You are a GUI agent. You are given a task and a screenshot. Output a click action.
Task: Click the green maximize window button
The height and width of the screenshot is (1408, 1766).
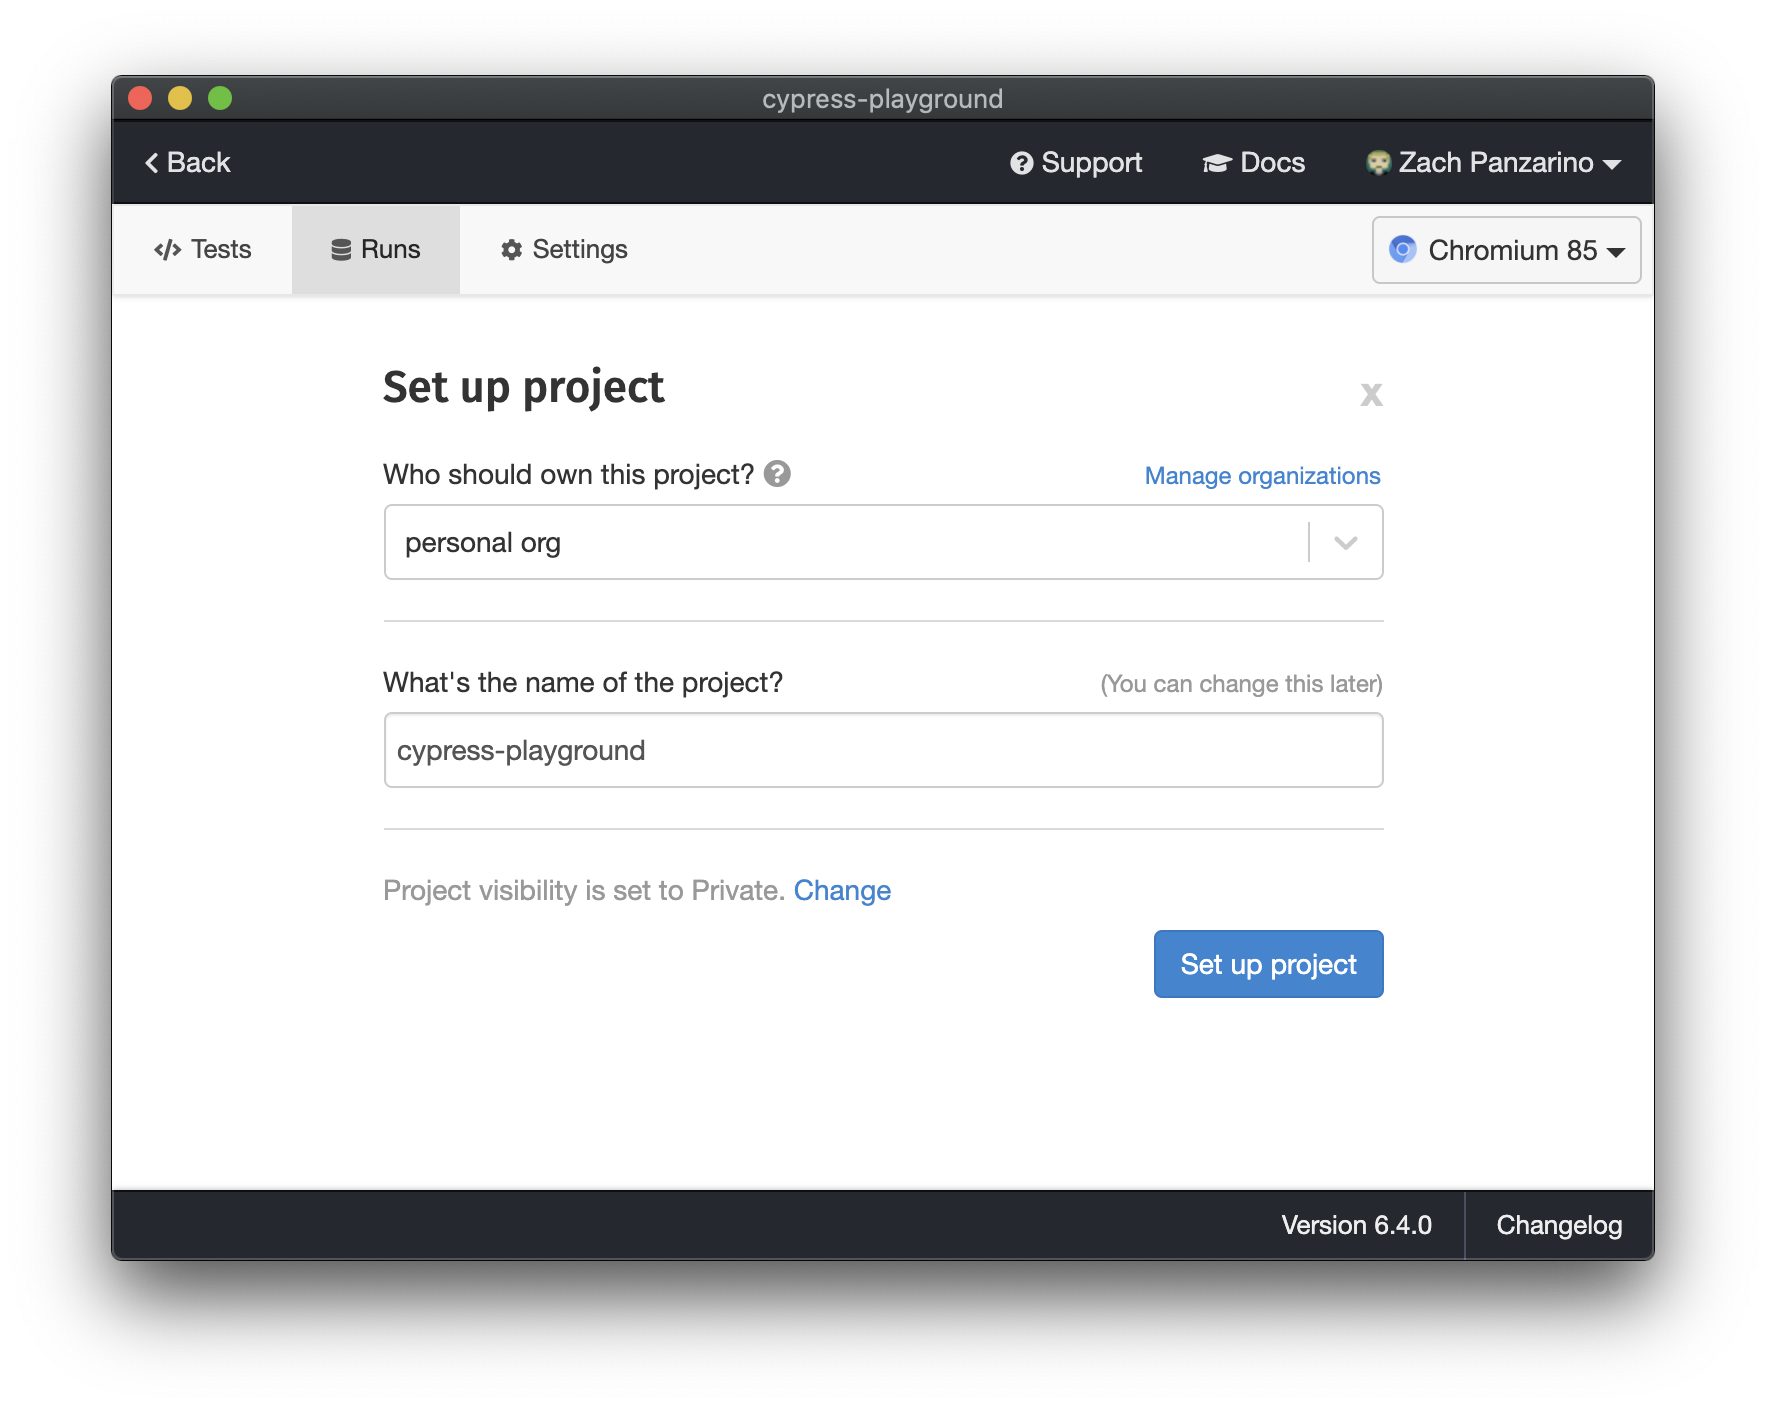coord(220,98)
